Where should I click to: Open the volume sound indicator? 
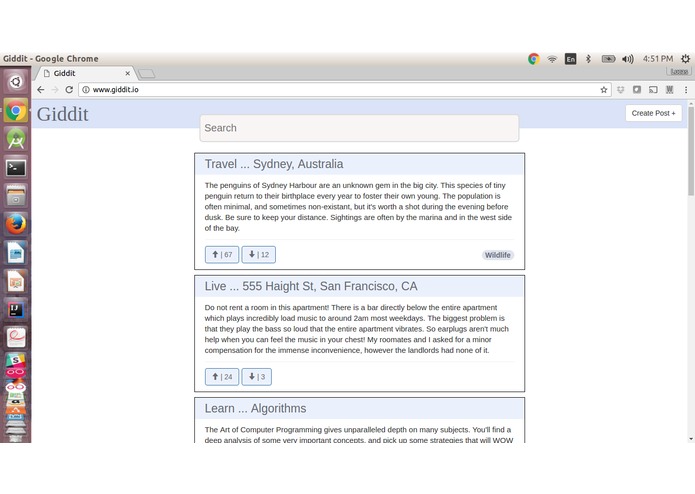628,58
